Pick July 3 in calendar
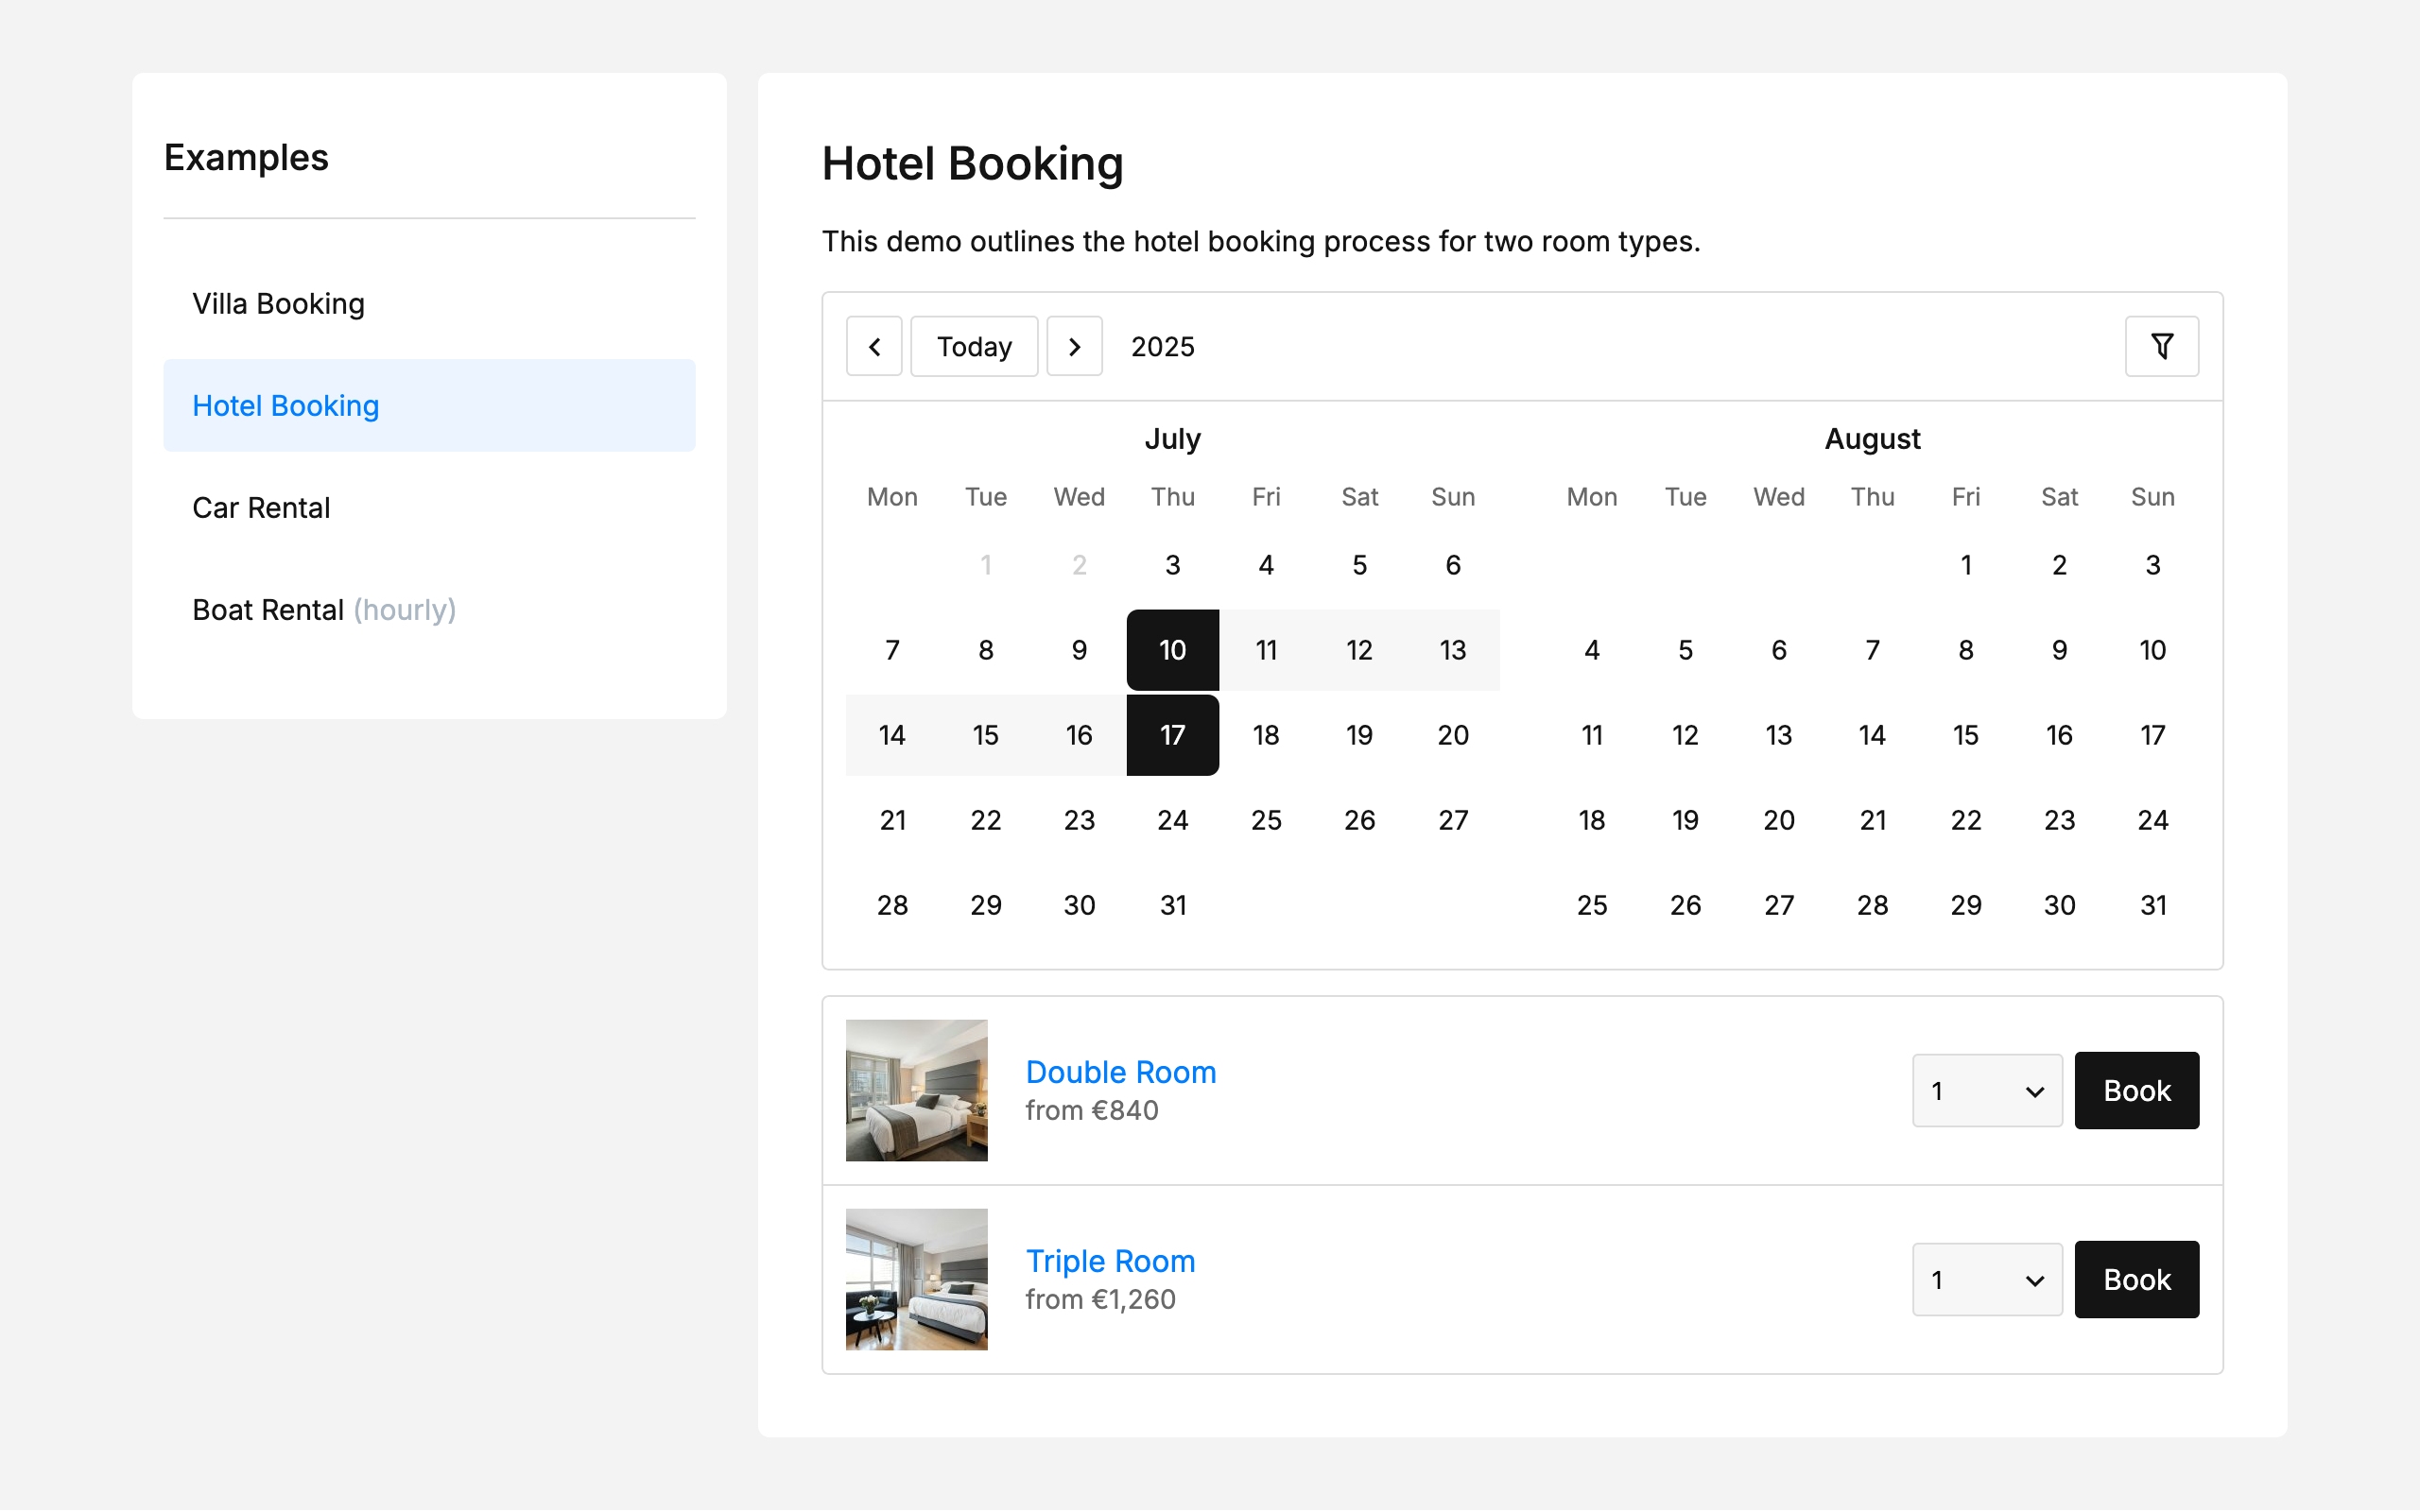The width and height of the screenshot is (2420, 1512). point(1172,565)
